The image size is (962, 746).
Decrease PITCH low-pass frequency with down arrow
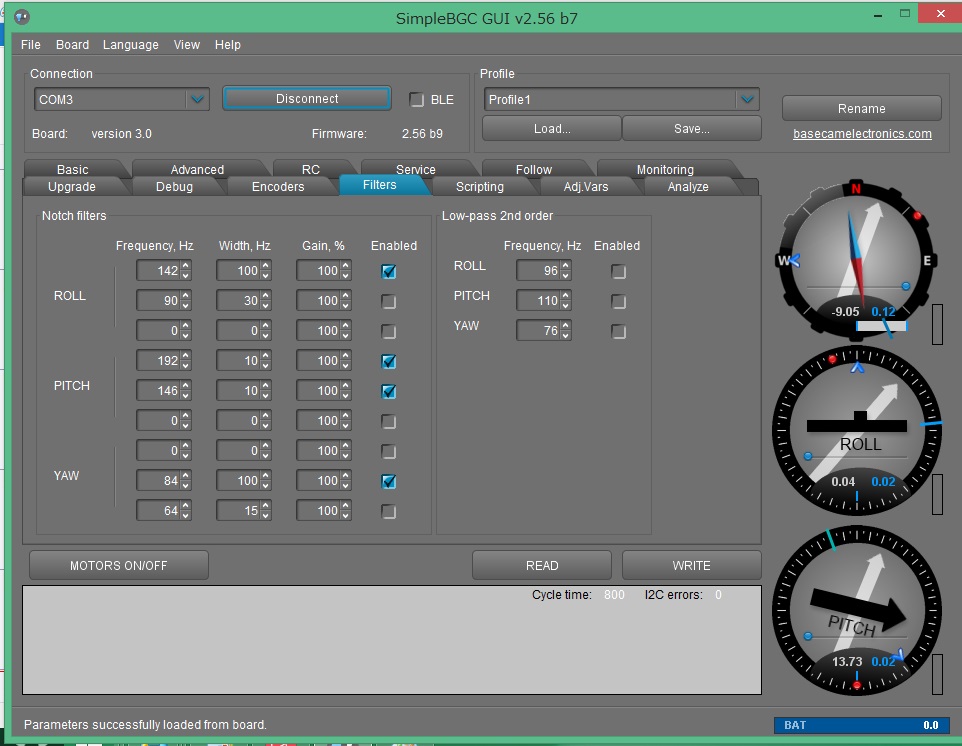tap(566, 305)
